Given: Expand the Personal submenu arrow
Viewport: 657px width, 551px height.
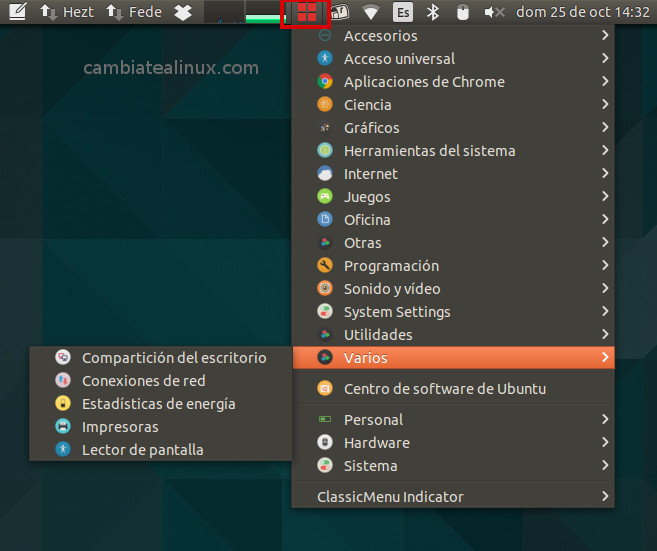Looking at the screenshot, I should (x=605, y=419).
